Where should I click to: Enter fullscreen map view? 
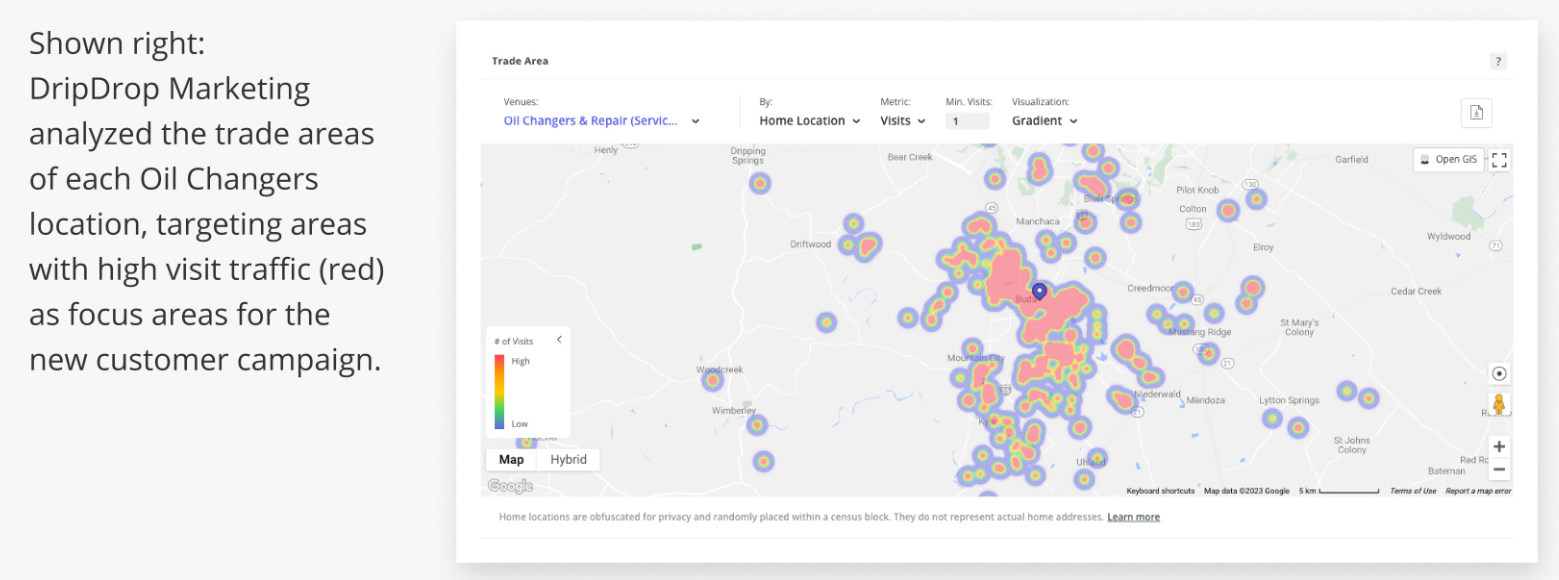click(x=1499, y=159)
